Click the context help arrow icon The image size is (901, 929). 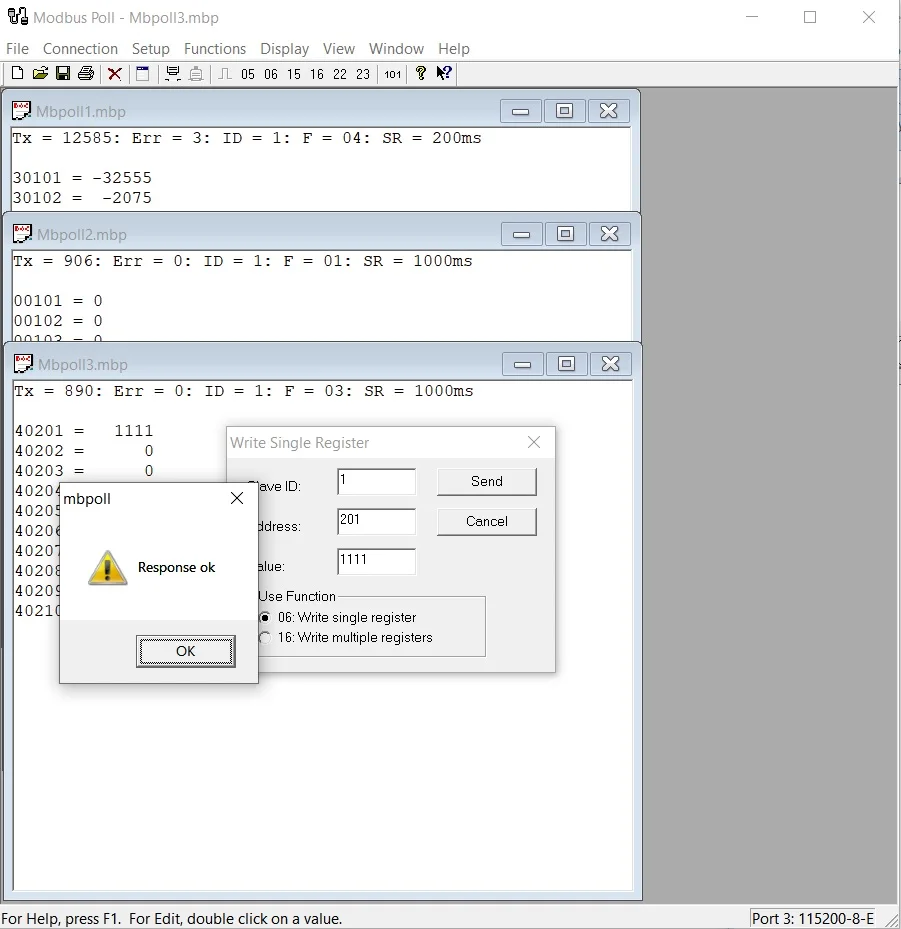pyautogui.click(x=444, y=73)
